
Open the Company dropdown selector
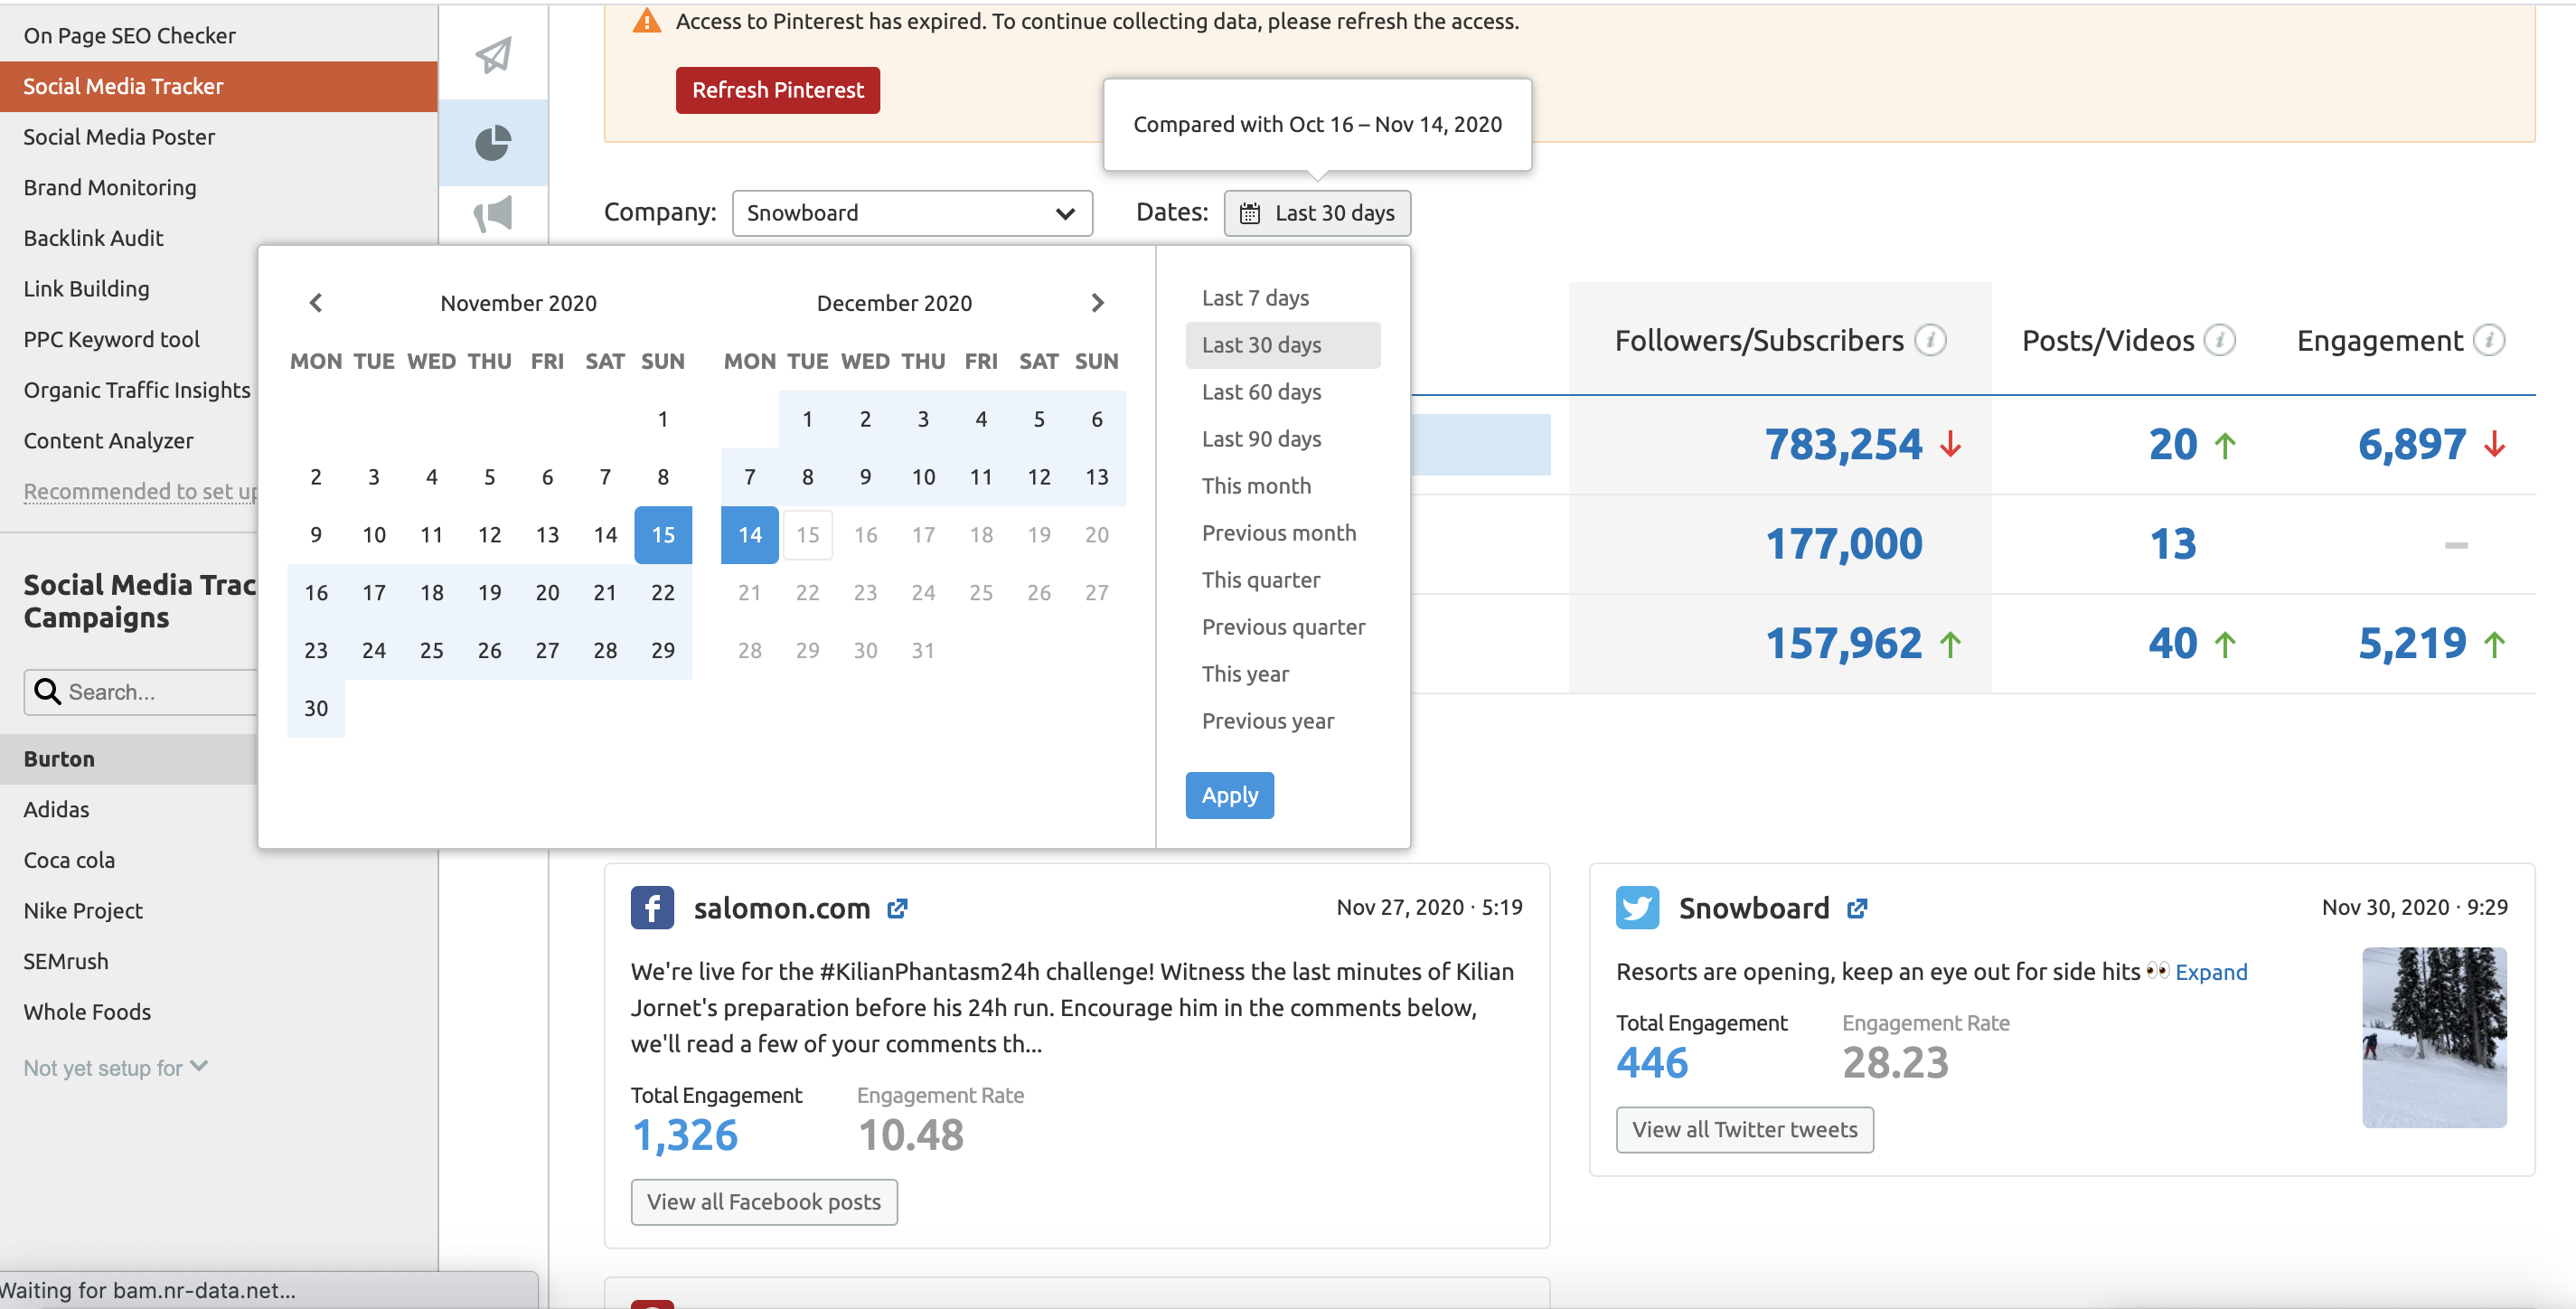click(911, 212)
